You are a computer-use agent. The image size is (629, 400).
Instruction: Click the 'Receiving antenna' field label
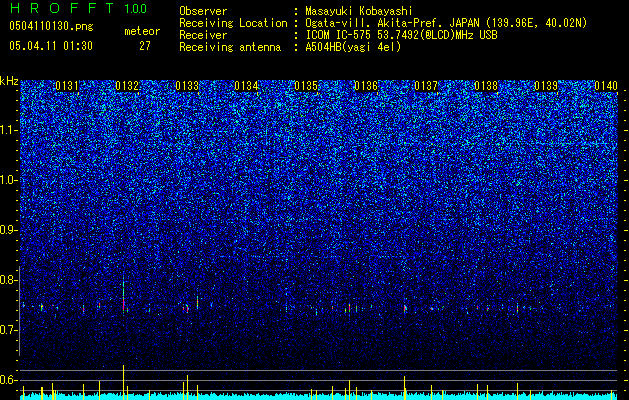pos(230,47)
